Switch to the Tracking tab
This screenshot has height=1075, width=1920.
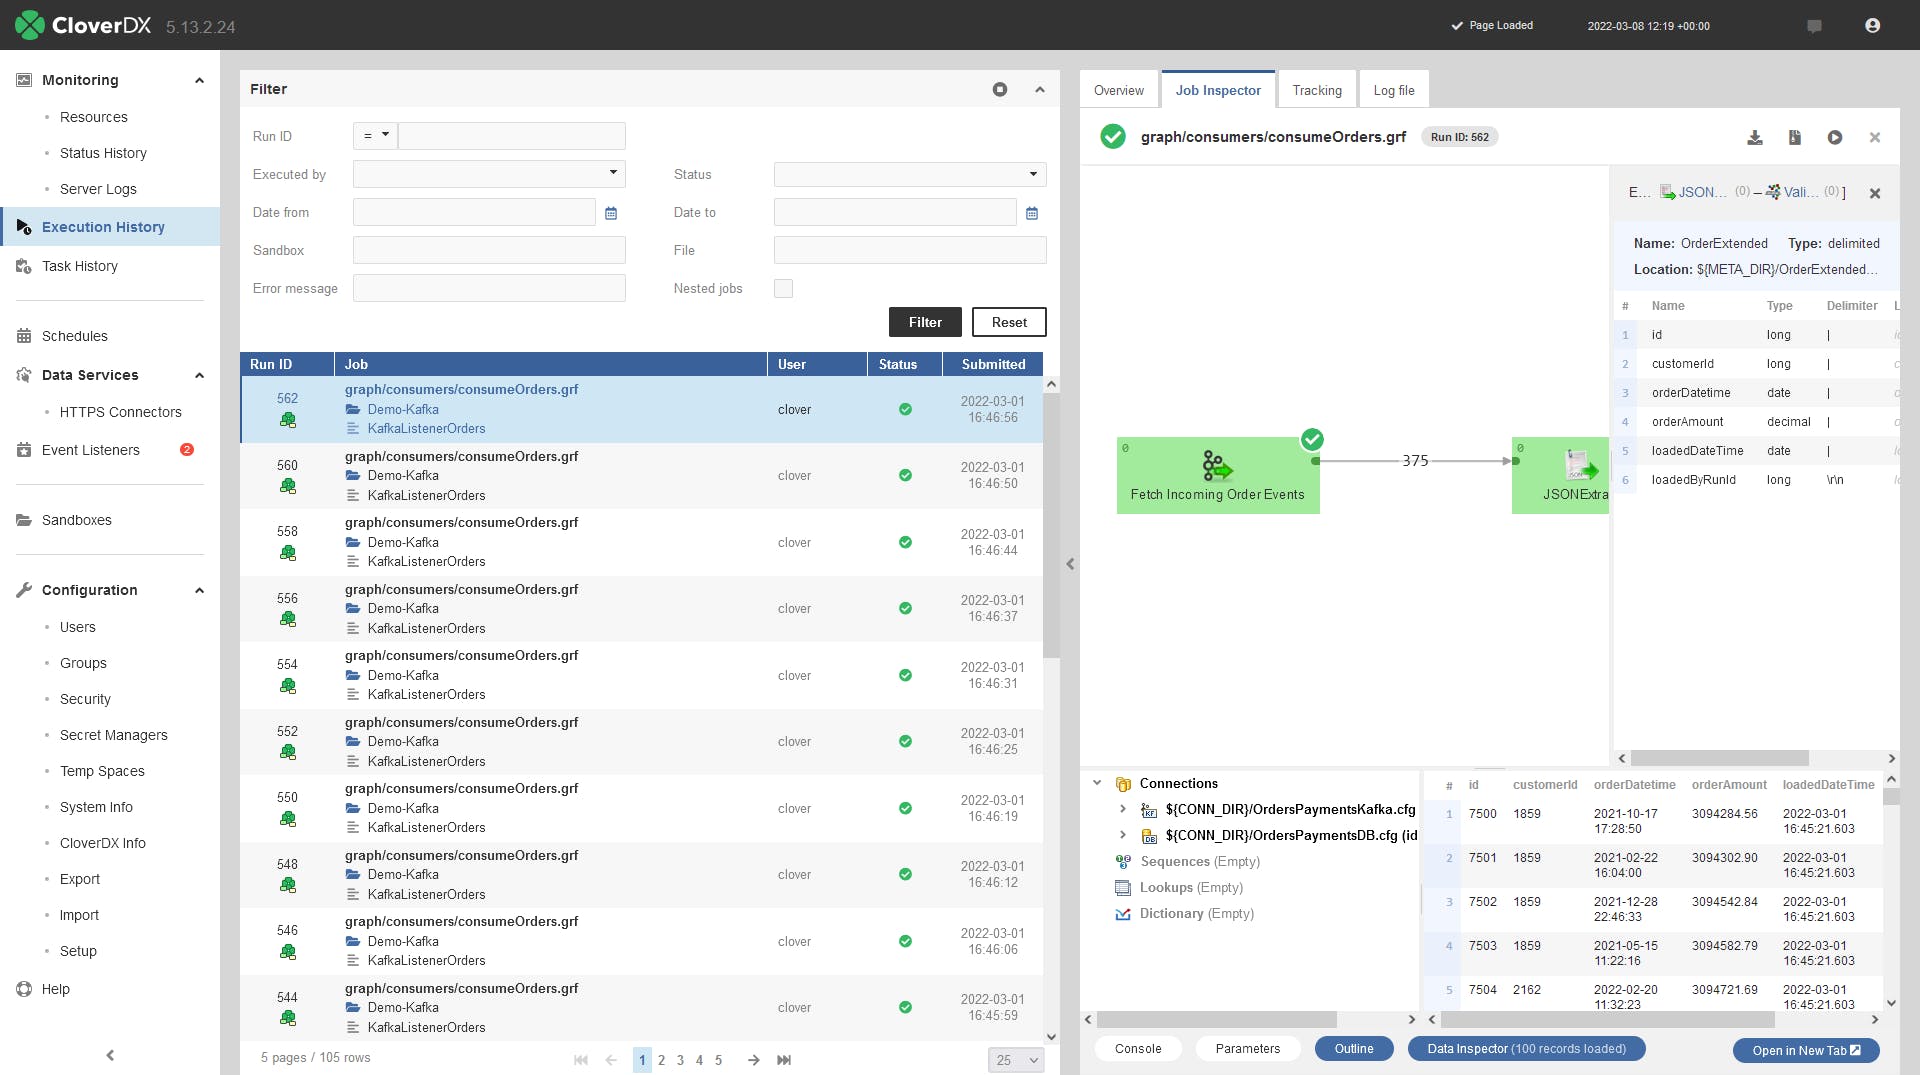(1317, 90)
